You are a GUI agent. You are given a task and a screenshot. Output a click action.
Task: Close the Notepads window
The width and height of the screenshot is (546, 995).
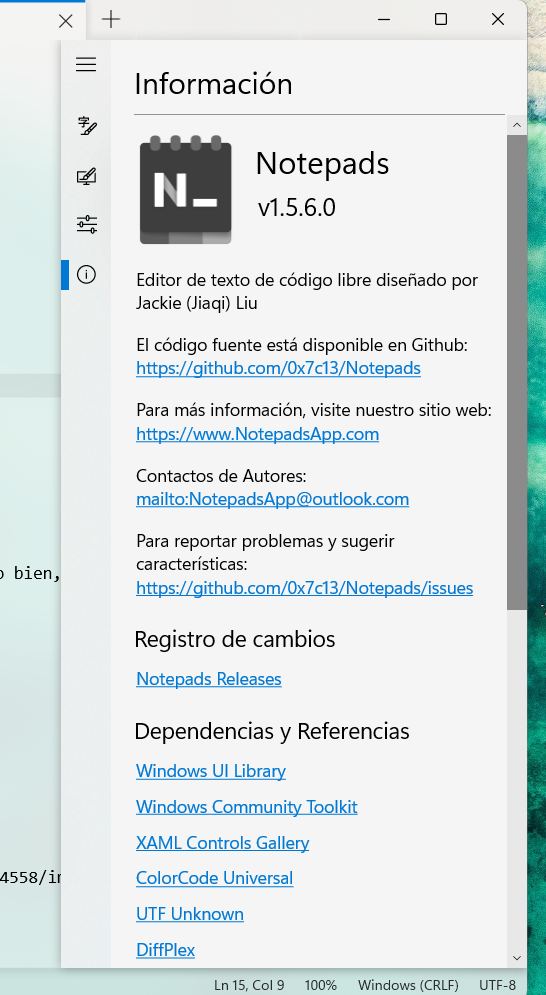498,19
